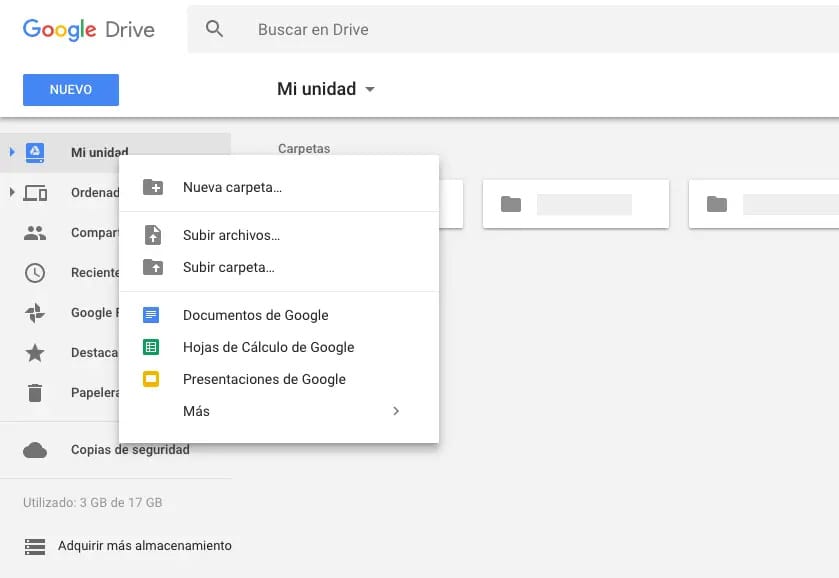Screen dimensions: 839x578
Task: Click the Reciente clock icon
Action: [35, 273]
